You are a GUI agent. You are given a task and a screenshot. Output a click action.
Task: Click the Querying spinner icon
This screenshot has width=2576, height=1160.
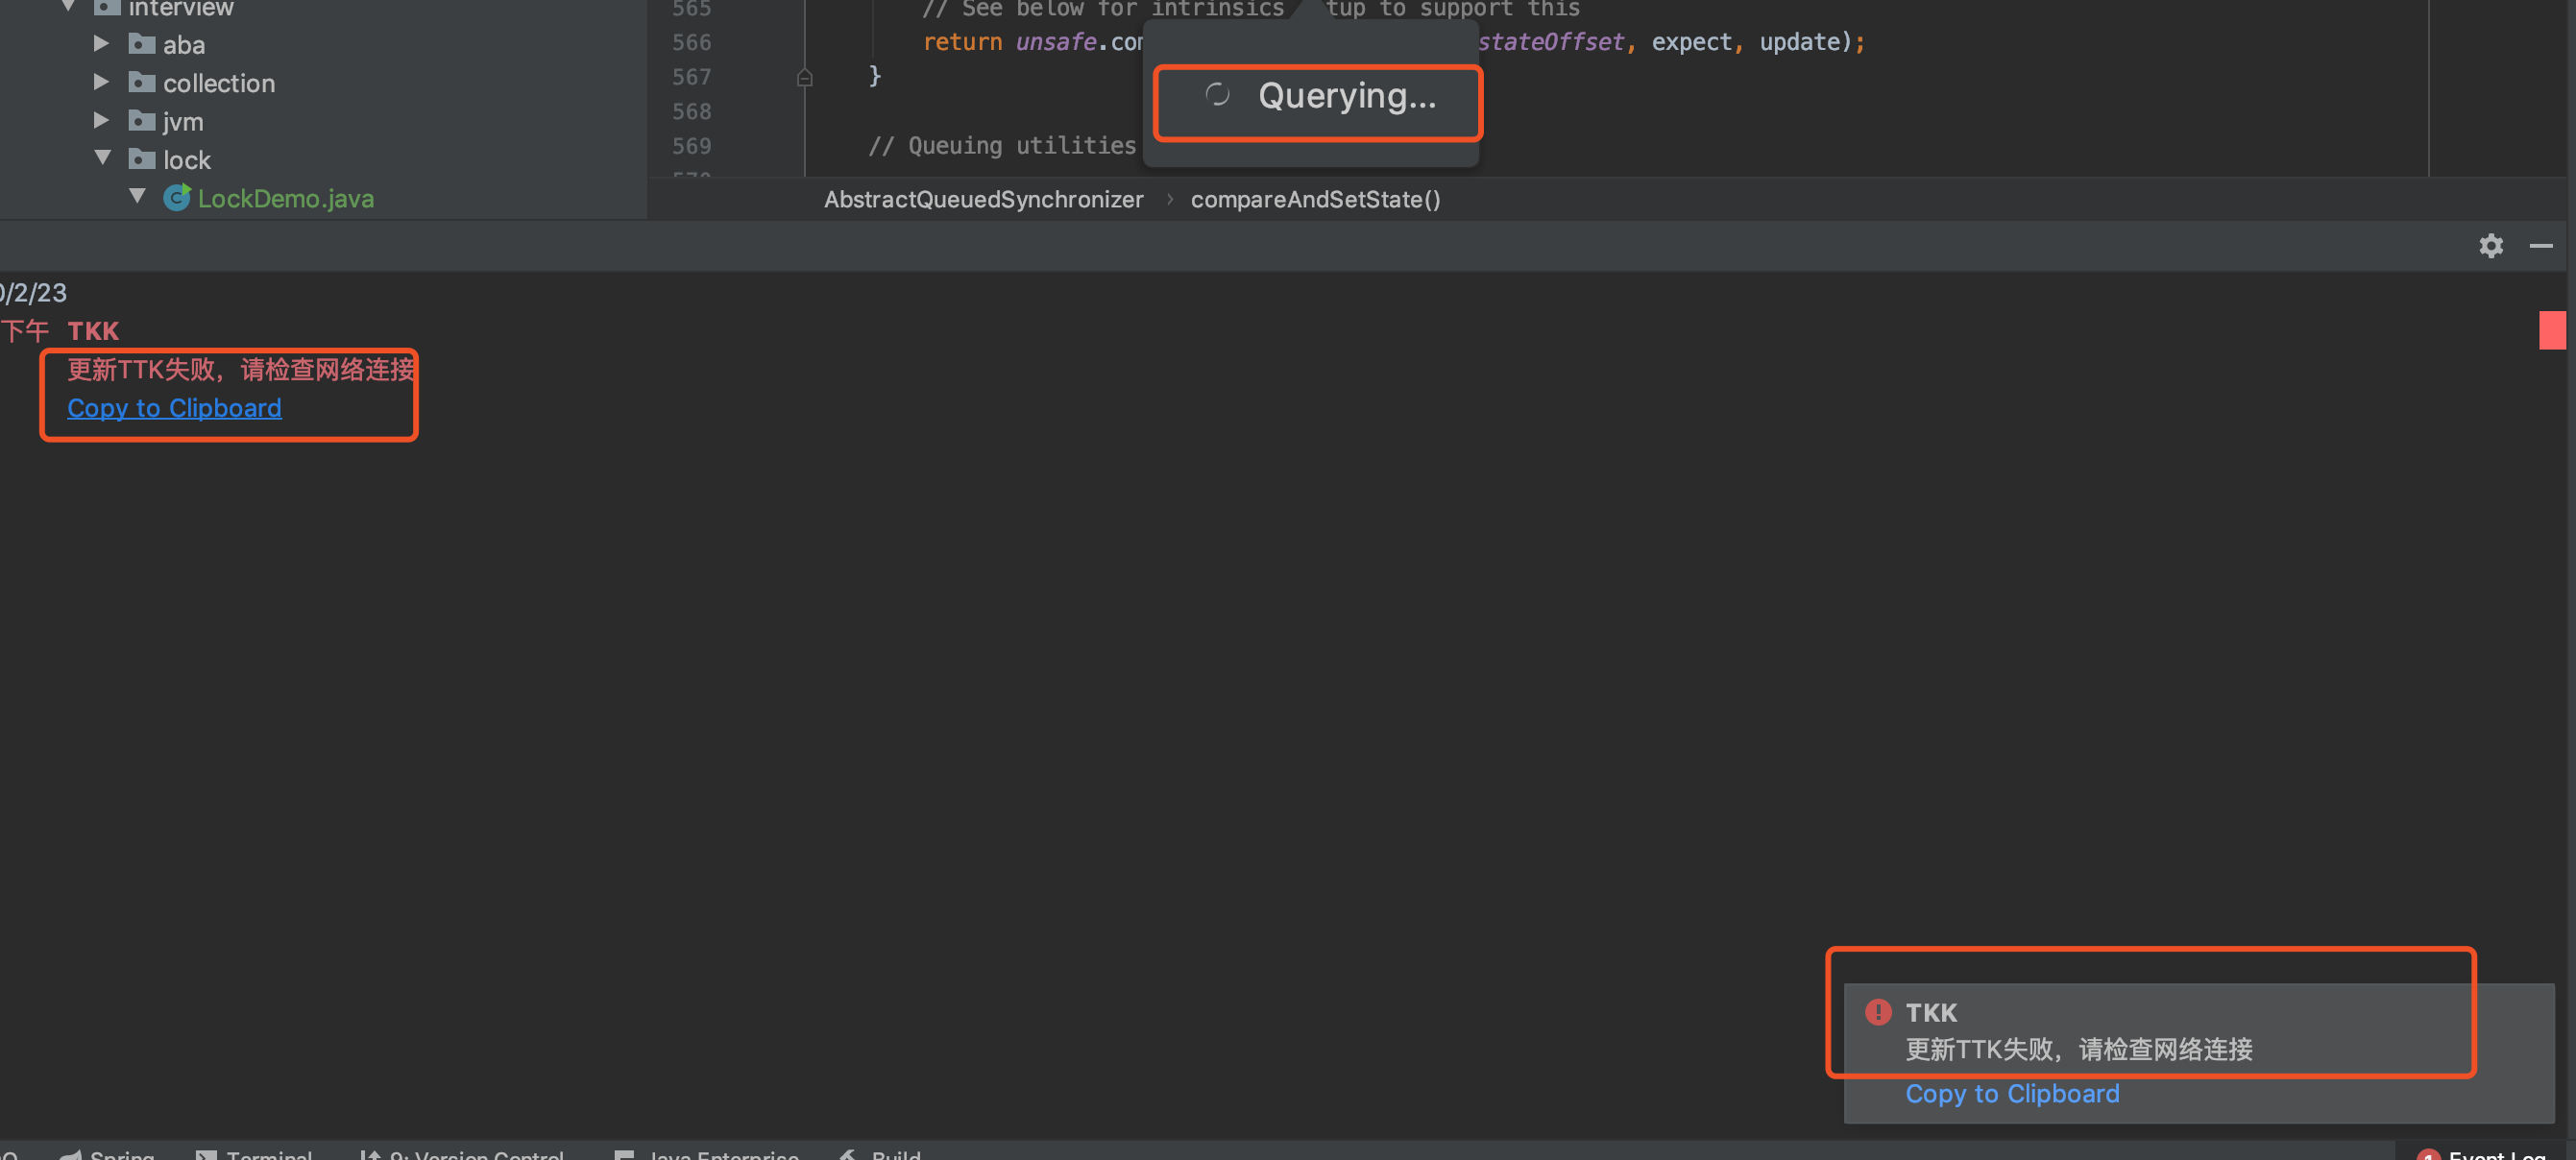click(1217, 95)
